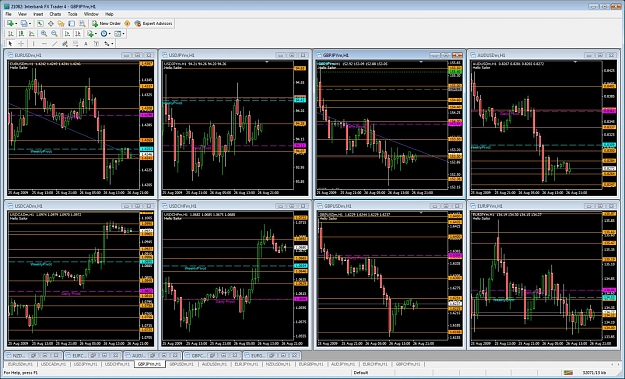Select the Equidistant Channel tool
Image resolution: width=625 pixels, height=379 pixels.
(x=65, y=44)
